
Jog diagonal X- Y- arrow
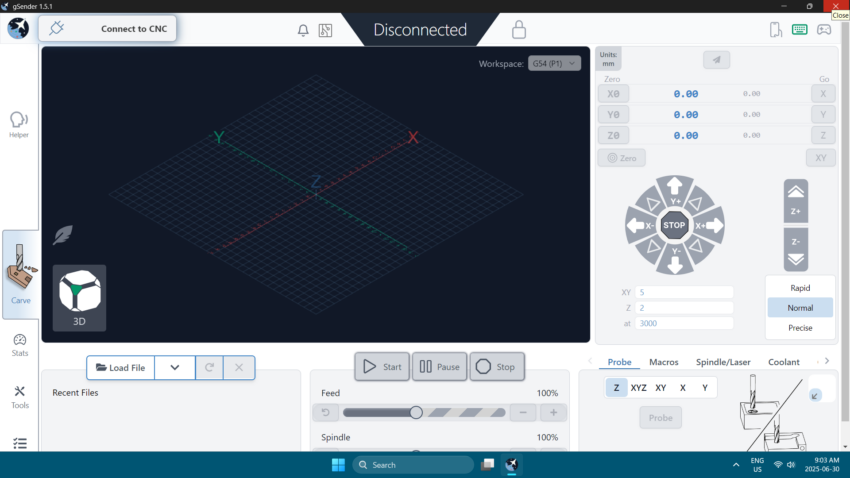point(653,247)
